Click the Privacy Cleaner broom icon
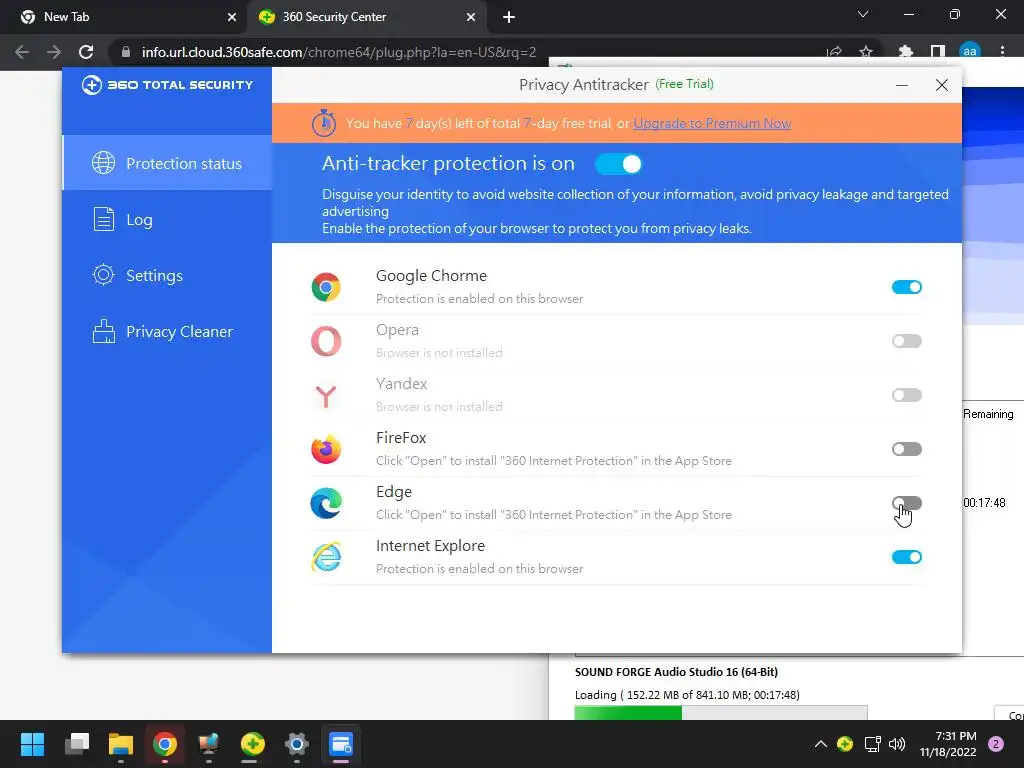Image resolution: width=1024 pixels, height=768 pixels. (103, 331)
